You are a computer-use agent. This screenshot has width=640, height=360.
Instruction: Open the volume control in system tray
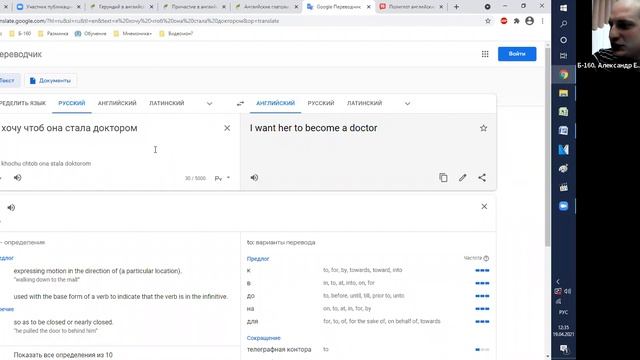coord(568,291)
